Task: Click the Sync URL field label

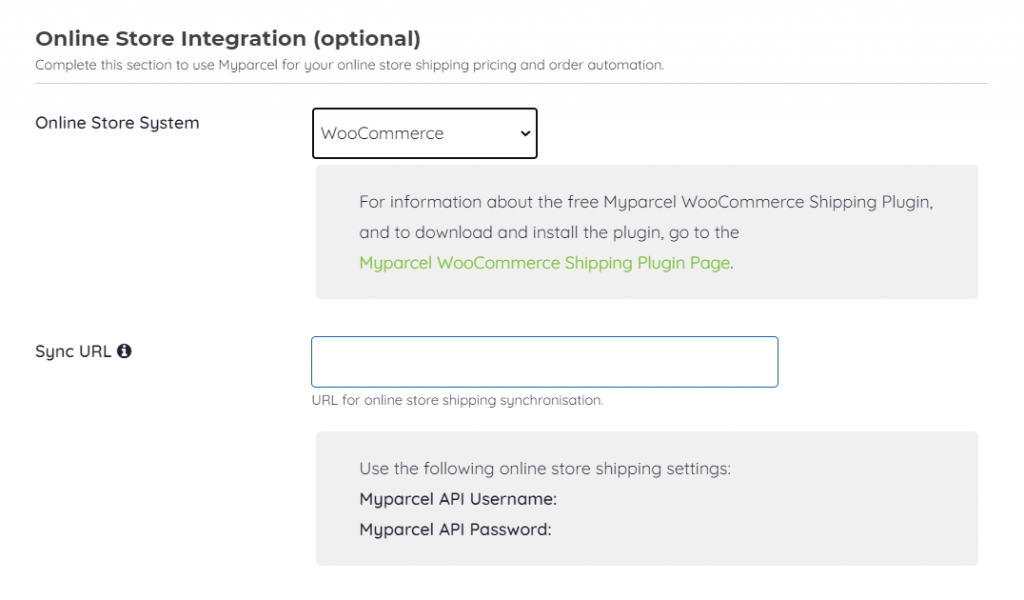Action: [x=69, y=351]
